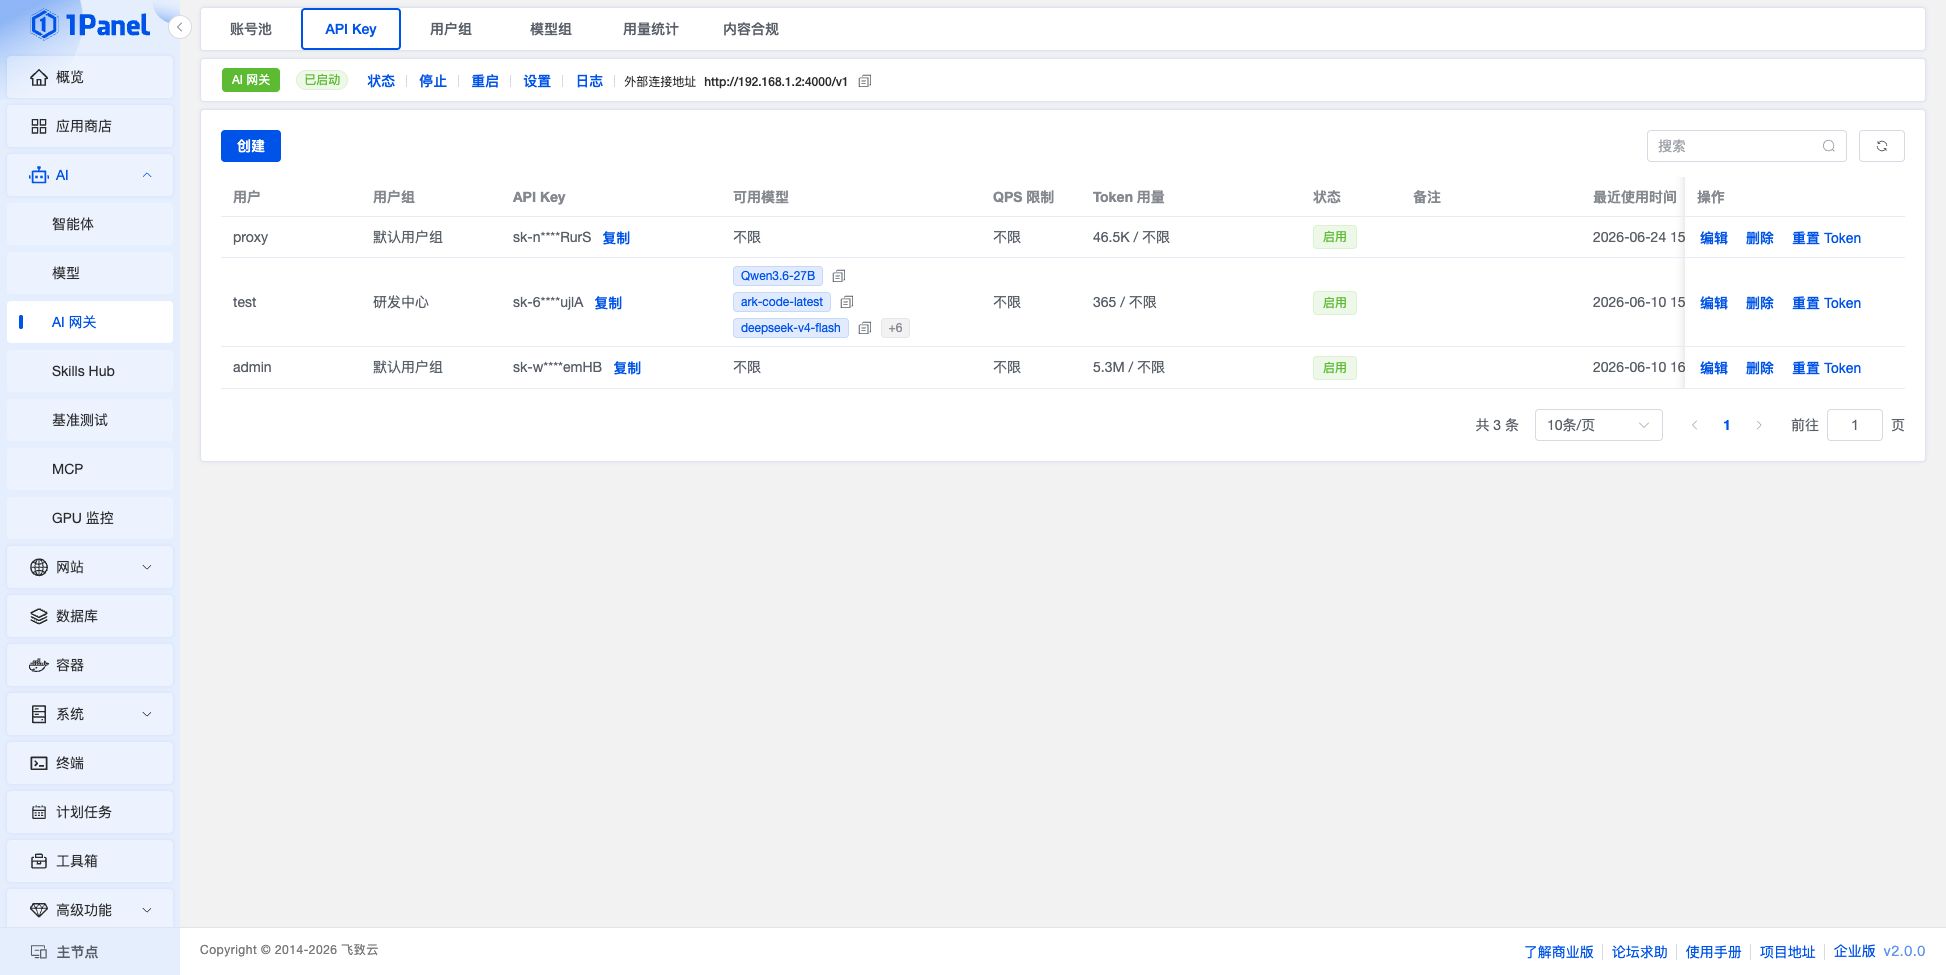Copy the deepseek-v4-flash model name
This screenshot has height=975, width=1946.
click(x=865, y=328)
